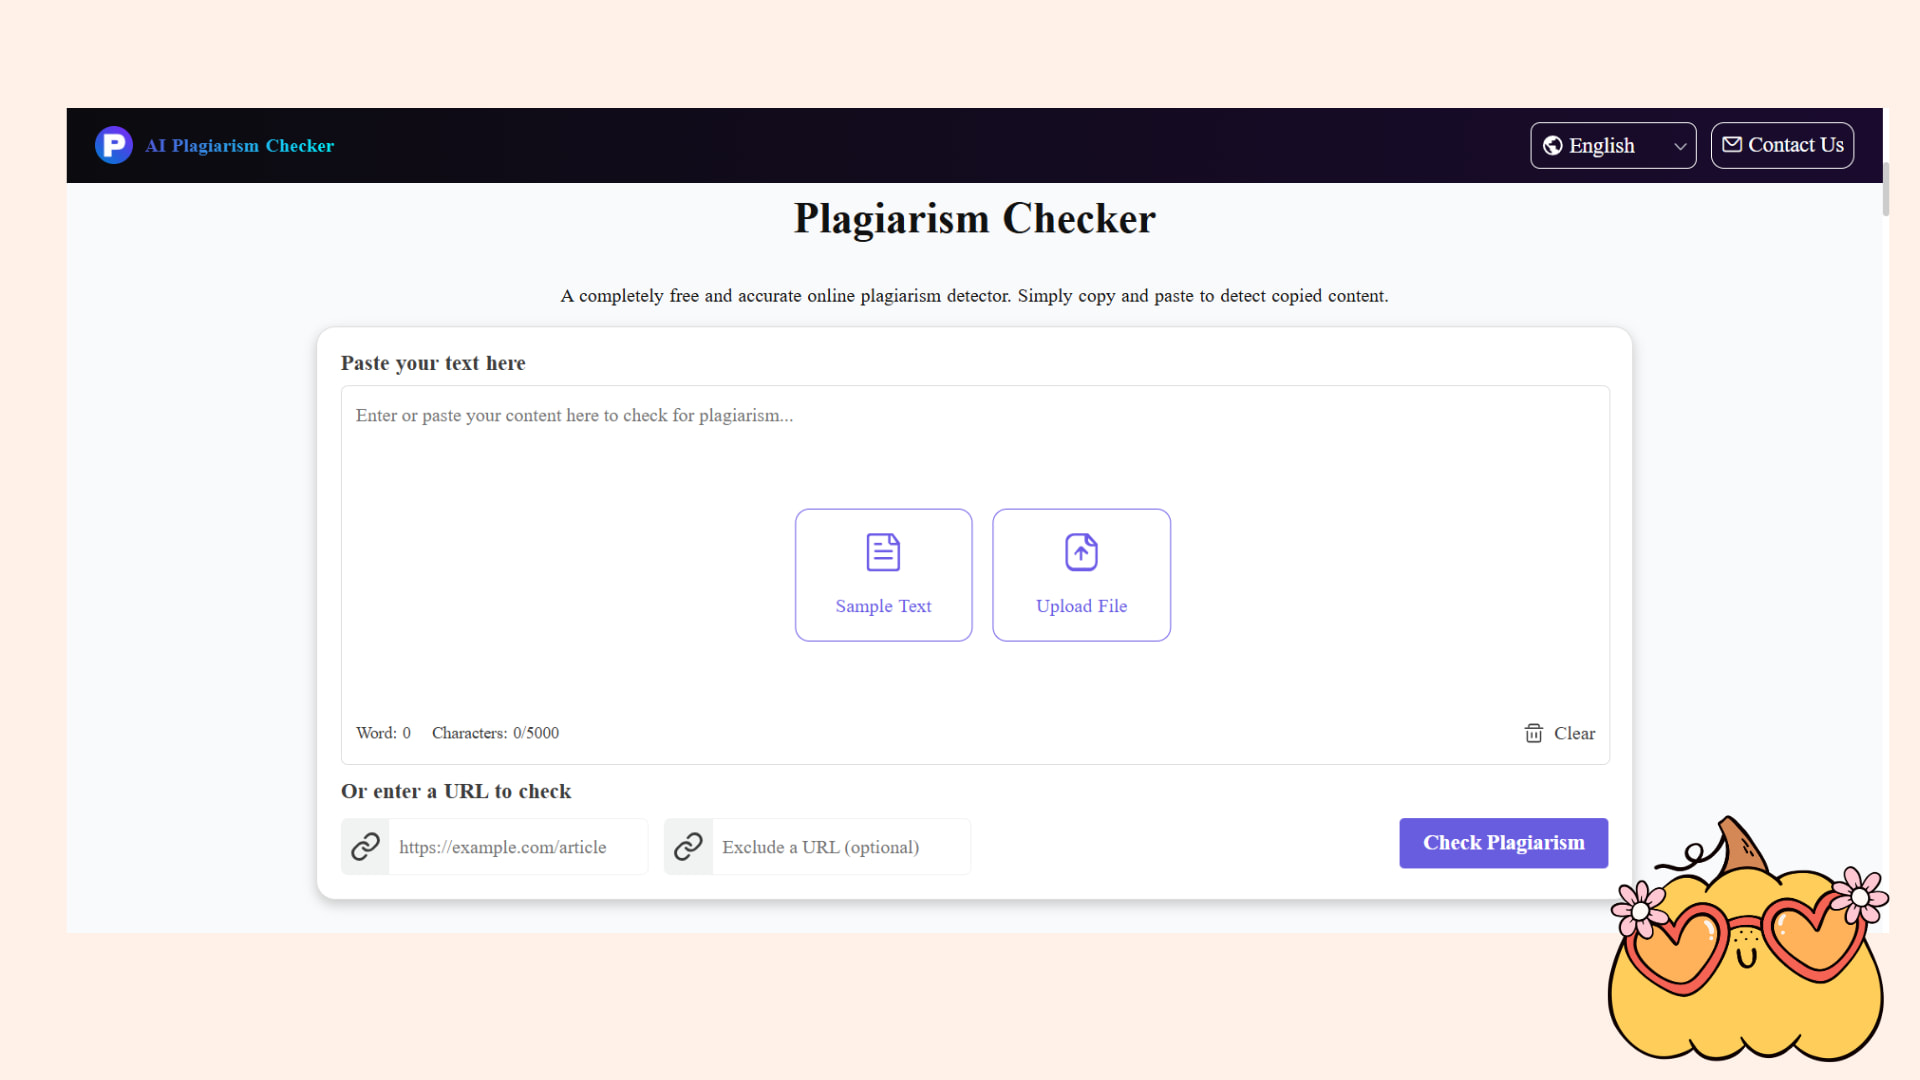Open the English language dropdown

point(1612,145)
